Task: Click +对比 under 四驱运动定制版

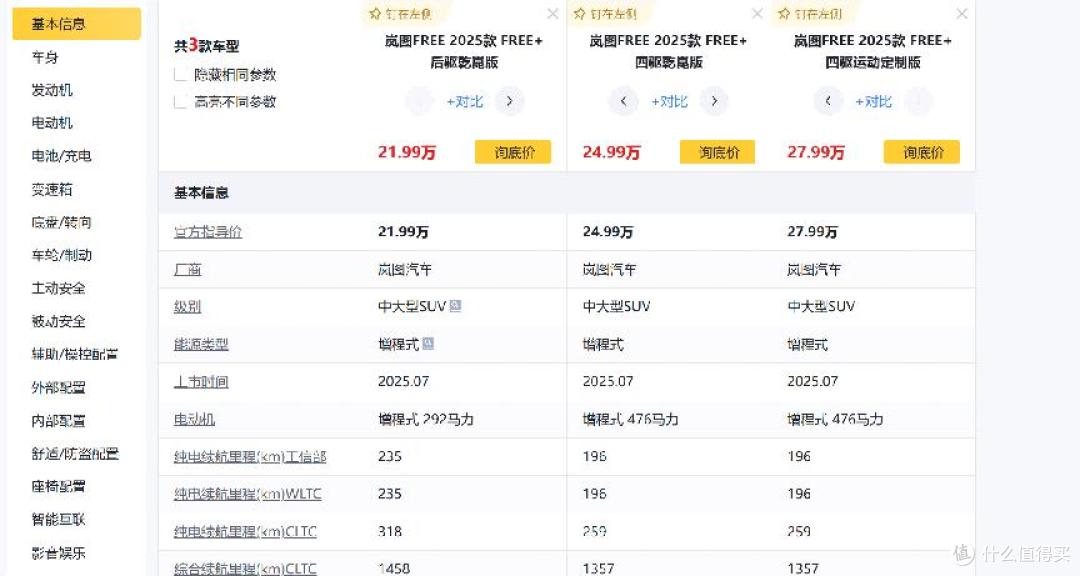Action: click(x=873, y=102)
